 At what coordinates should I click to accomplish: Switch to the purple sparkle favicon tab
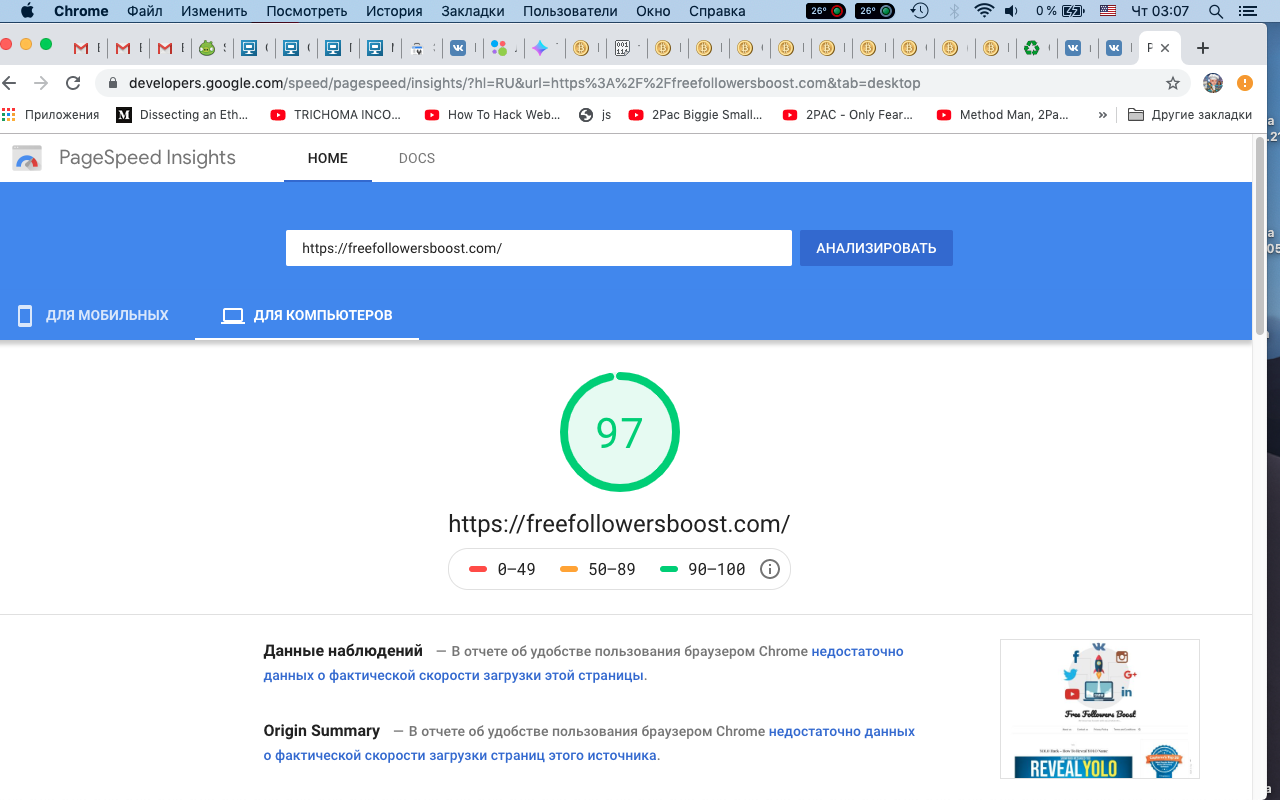point(540,48)
